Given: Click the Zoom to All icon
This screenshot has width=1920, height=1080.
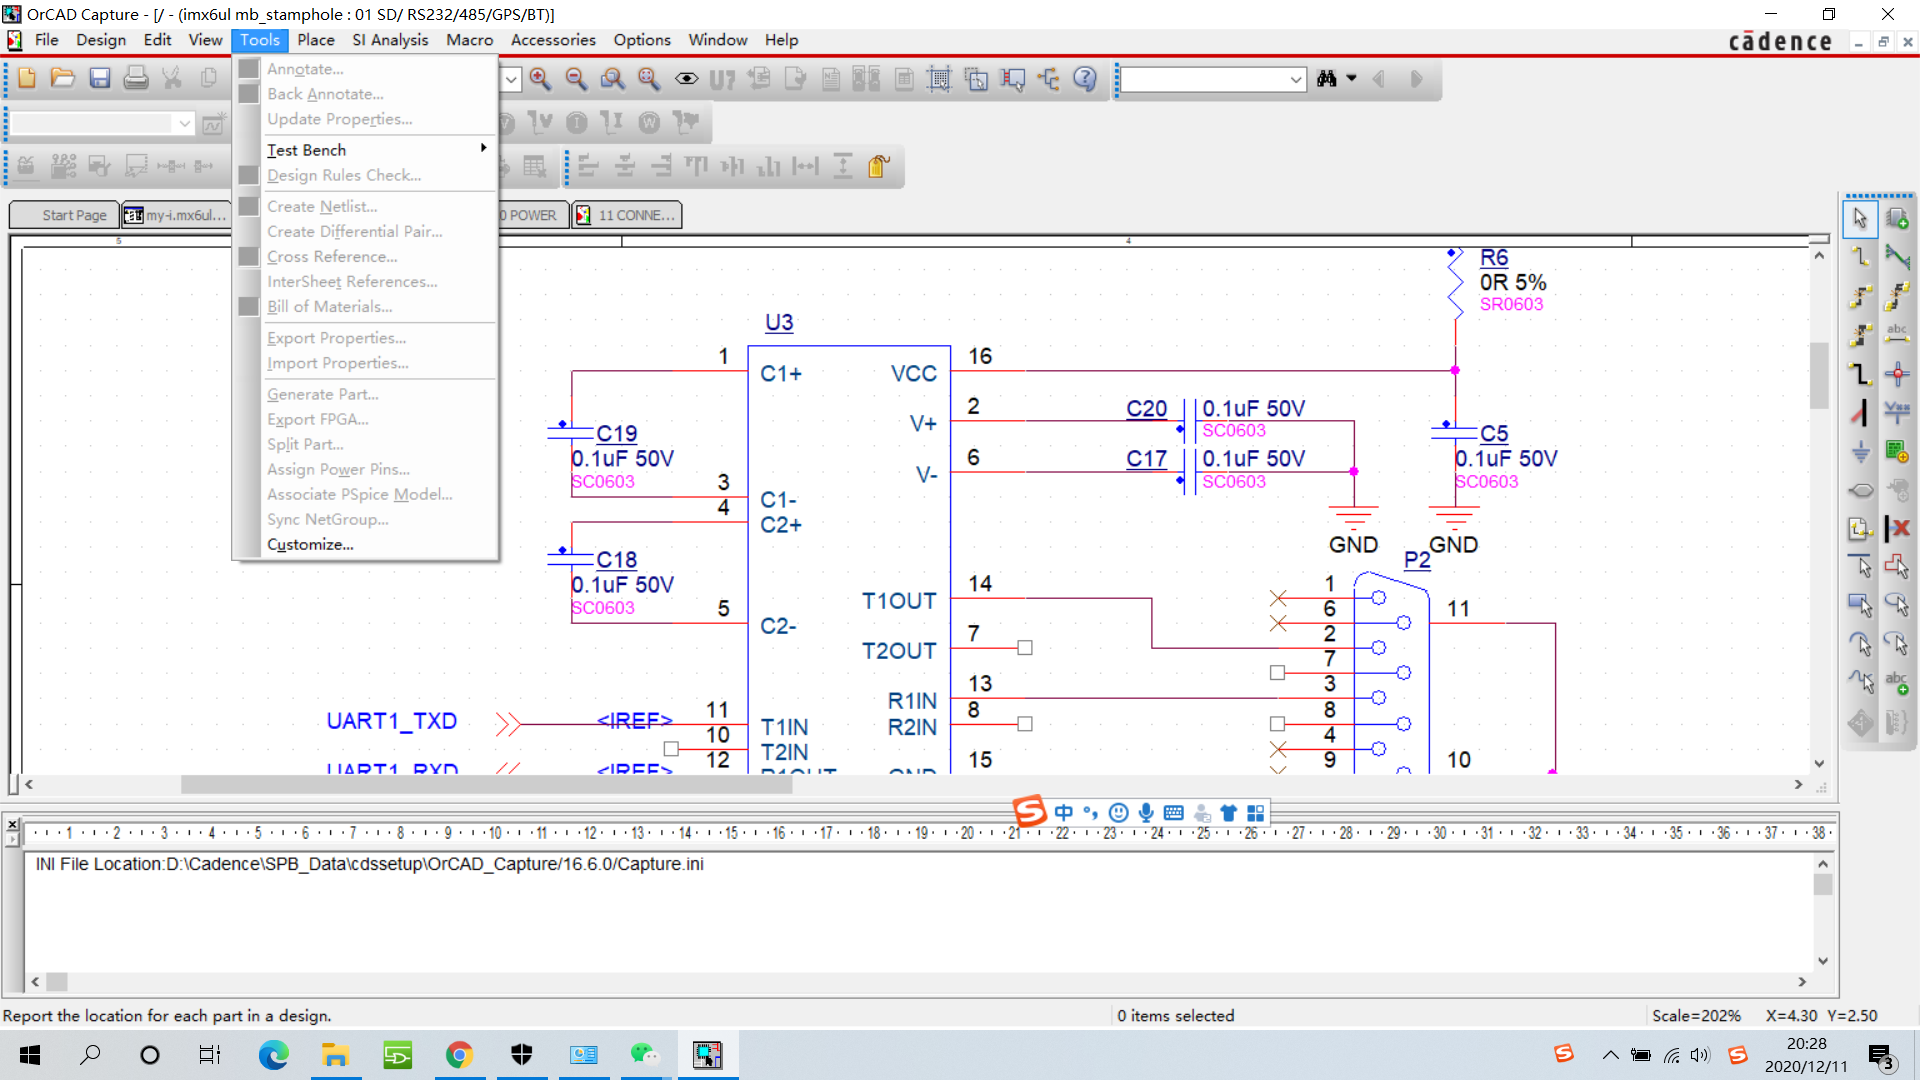Looking at the screenshot, I should [x=649, y=79].
